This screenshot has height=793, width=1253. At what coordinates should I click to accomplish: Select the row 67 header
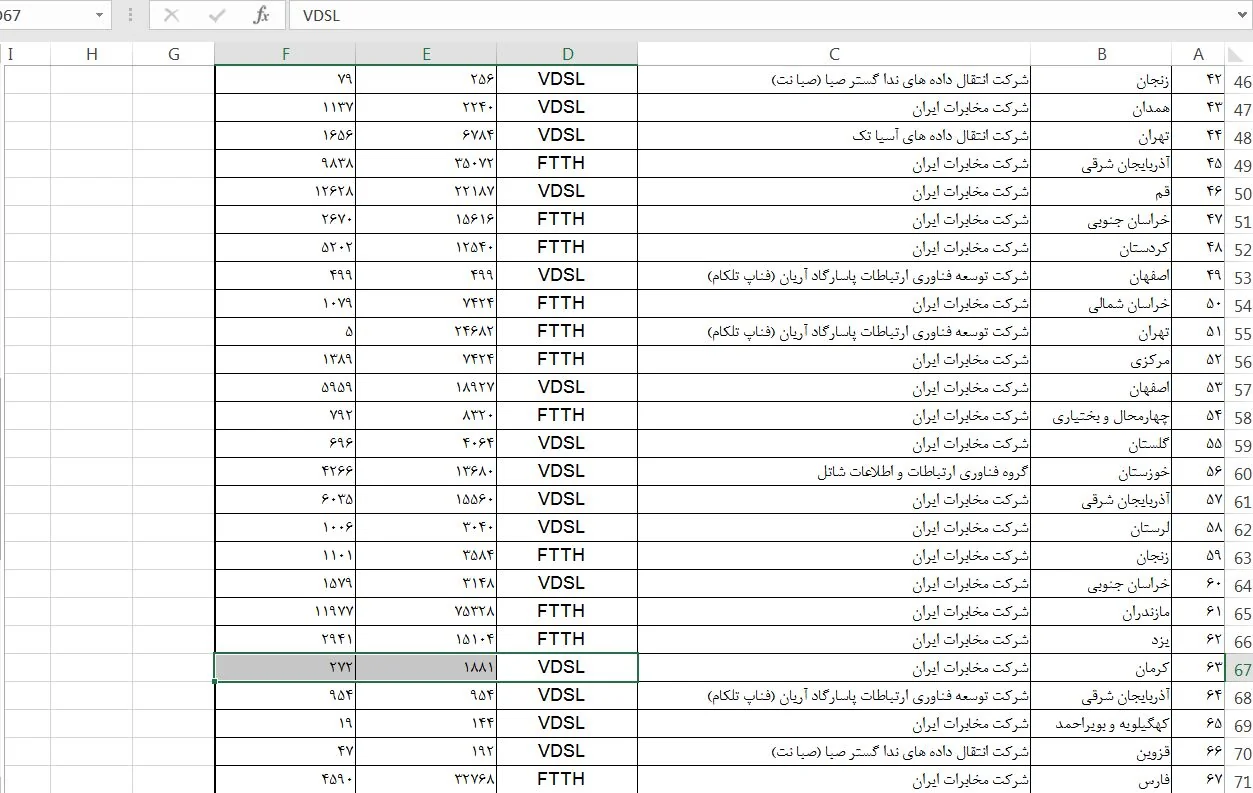1242,669
